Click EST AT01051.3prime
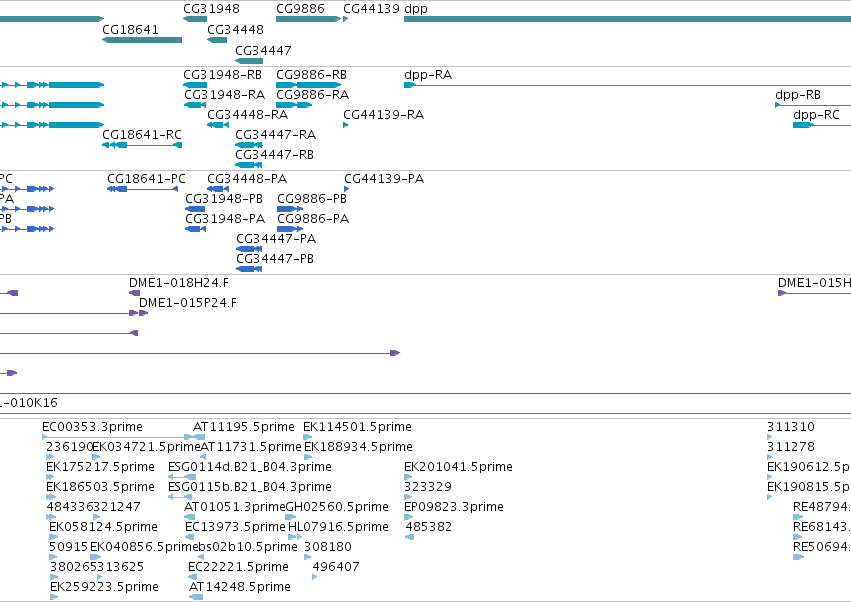The image size is (851, 602). [189, 517]
